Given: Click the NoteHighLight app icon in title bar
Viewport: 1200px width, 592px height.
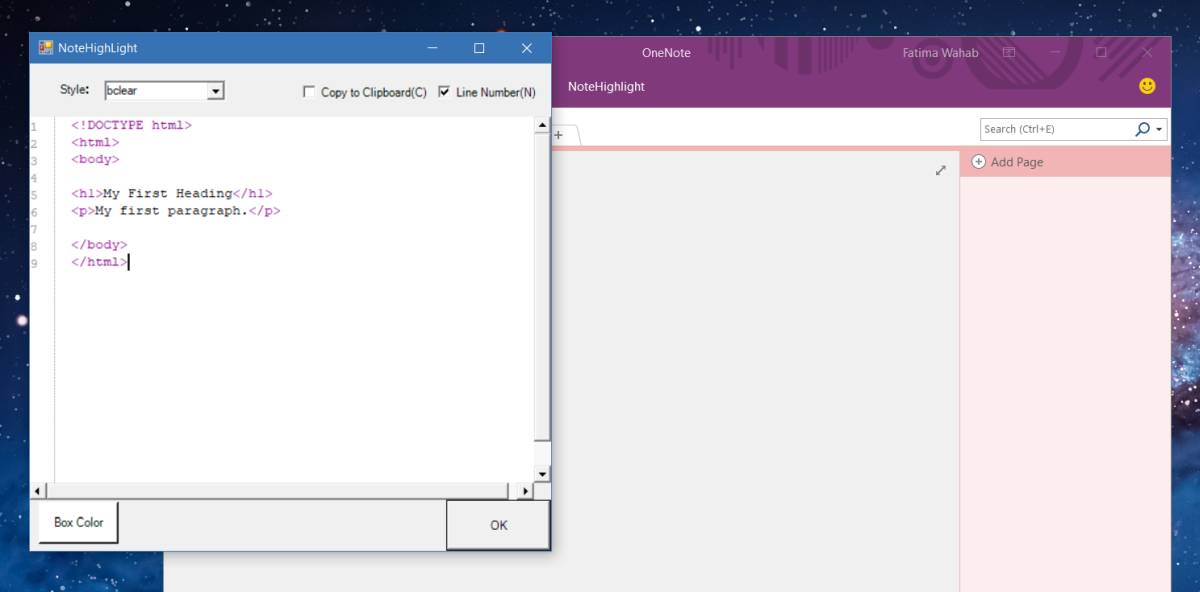Looking at the screenshot, I should (x=45, y=48).
